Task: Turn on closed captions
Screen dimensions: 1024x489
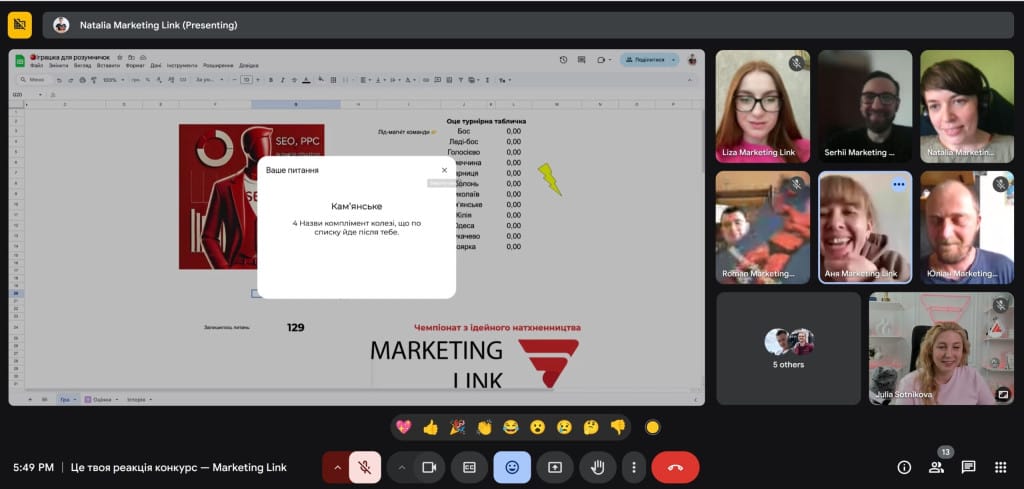Action: pos(469,467)
